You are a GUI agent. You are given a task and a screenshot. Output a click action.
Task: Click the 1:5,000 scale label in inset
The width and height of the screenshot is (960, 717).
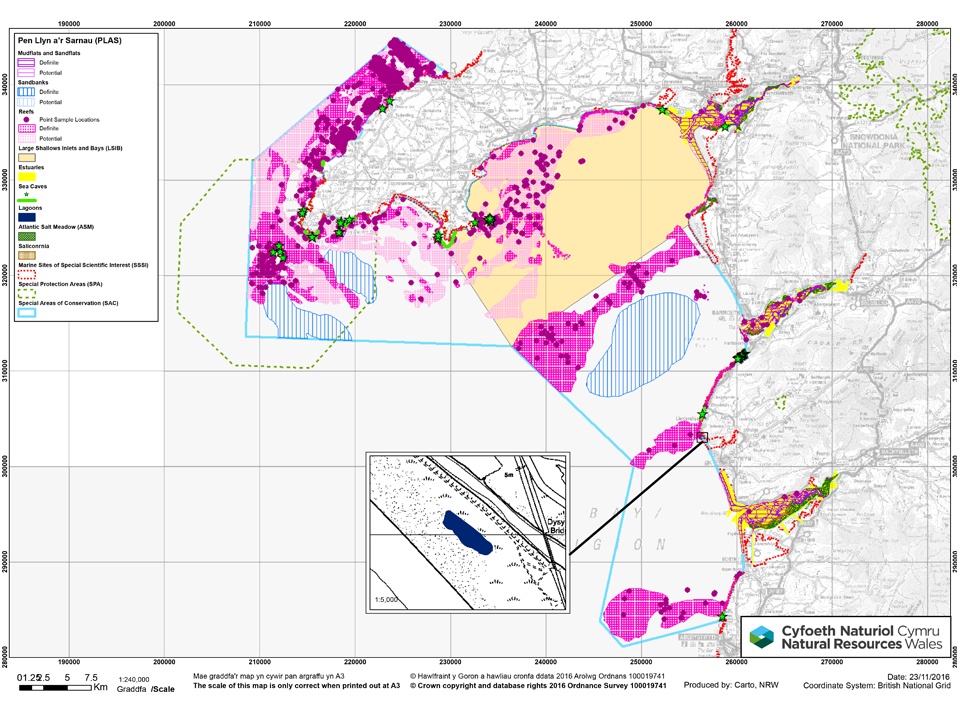(x=388, y=599)
